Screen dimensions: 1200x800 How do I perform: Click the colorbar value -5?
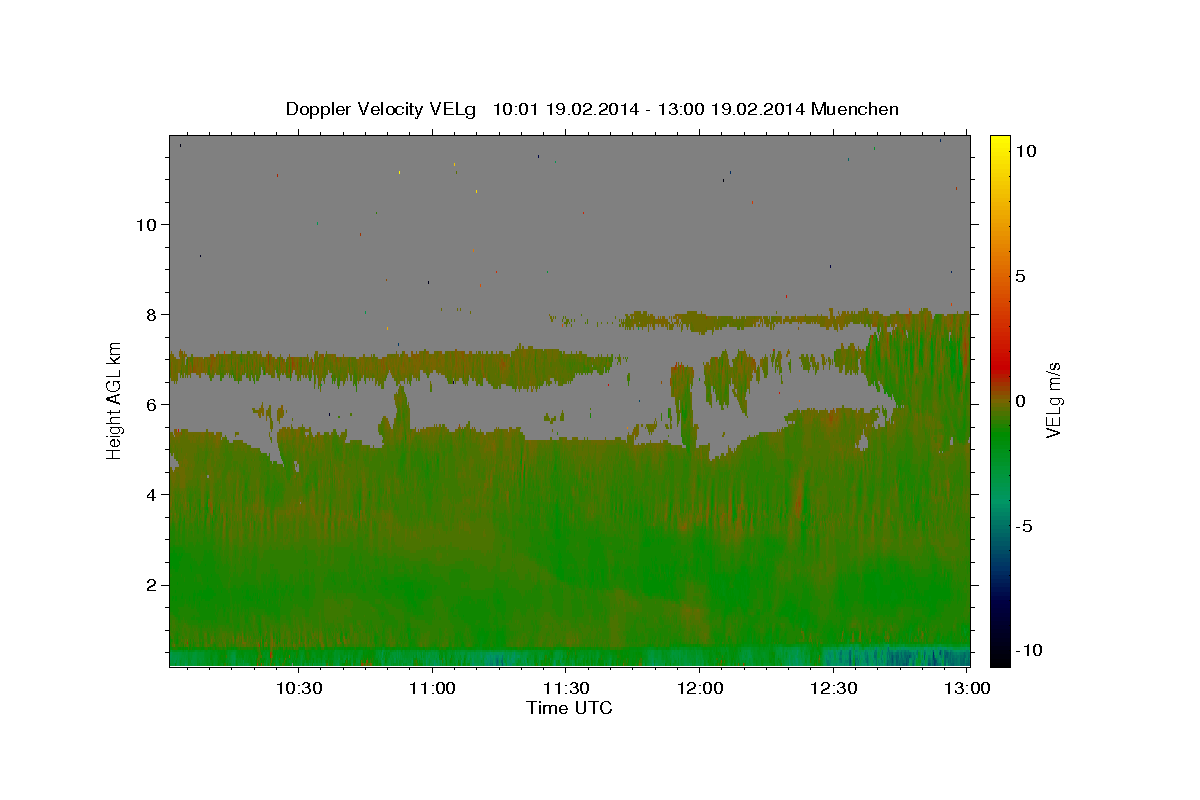coord(1025,526)
